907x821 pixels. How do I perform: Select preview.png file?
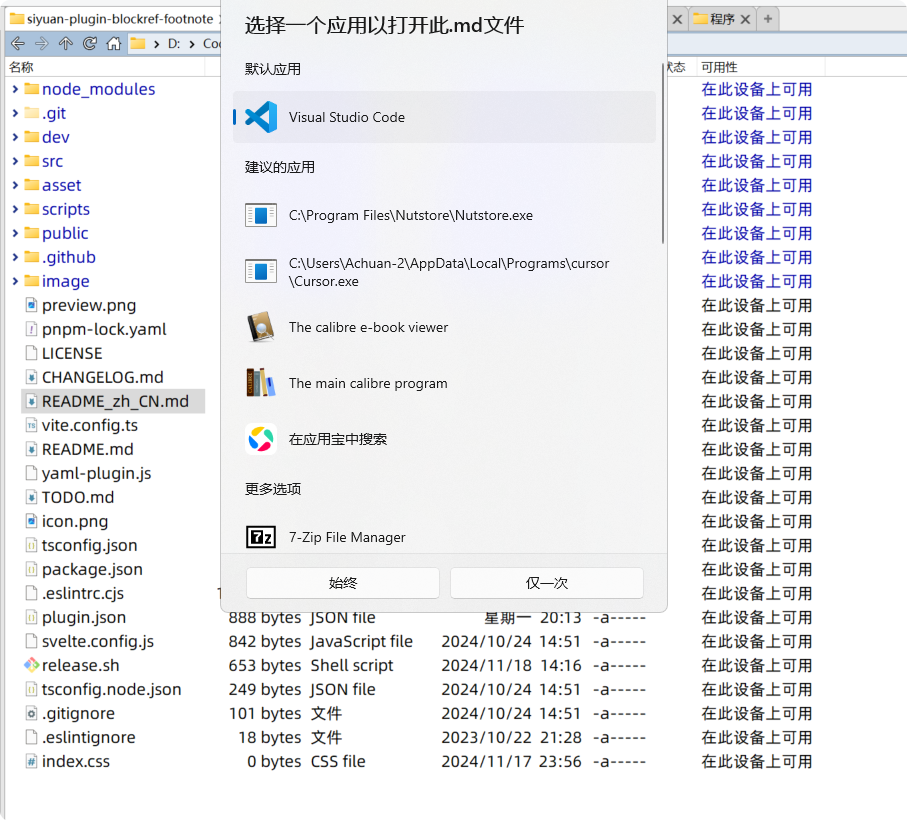[89, 305]
